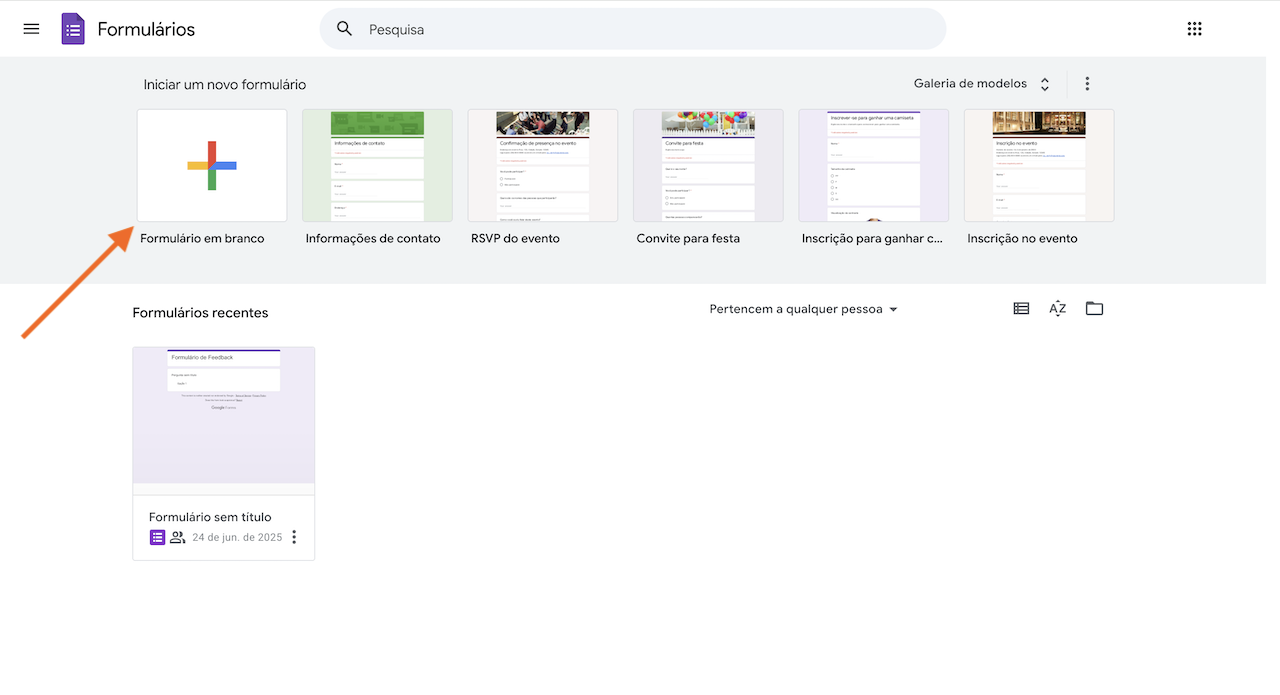Click the shared people icon on card
This screenshot has height=695, width=1280.
[x=178, y=537]
